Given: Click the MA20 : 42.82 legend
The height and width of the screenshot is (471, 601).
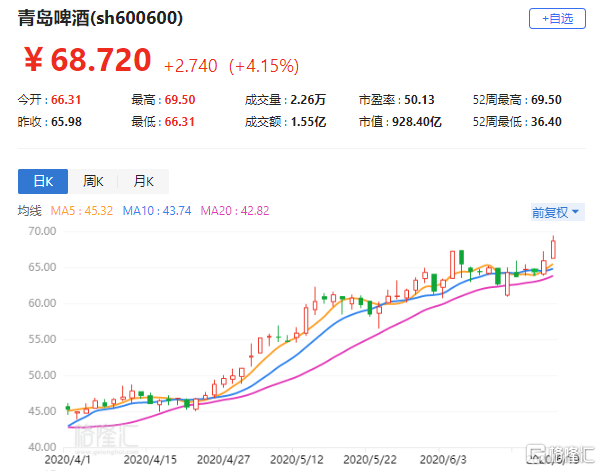Looking at the screenshot, I should point(235,211).
